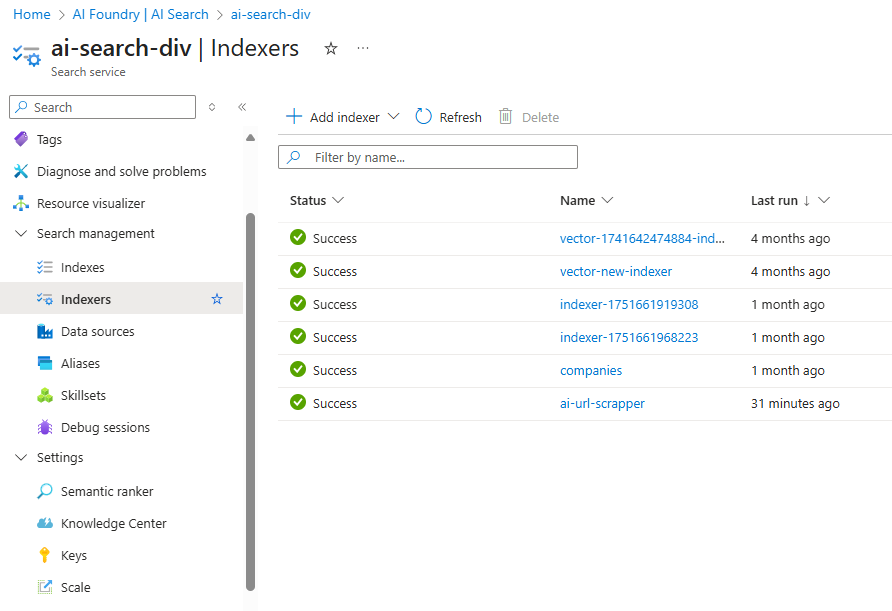
Task: Click the Data sources icon
Action: (x=45, y=331)
